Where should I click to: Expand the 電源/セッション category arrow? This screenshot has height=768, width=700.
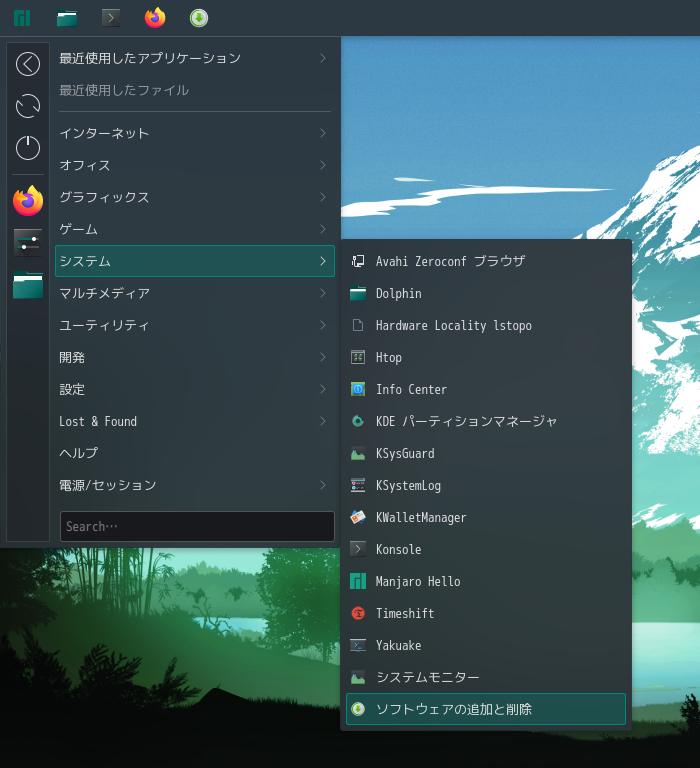323,485
